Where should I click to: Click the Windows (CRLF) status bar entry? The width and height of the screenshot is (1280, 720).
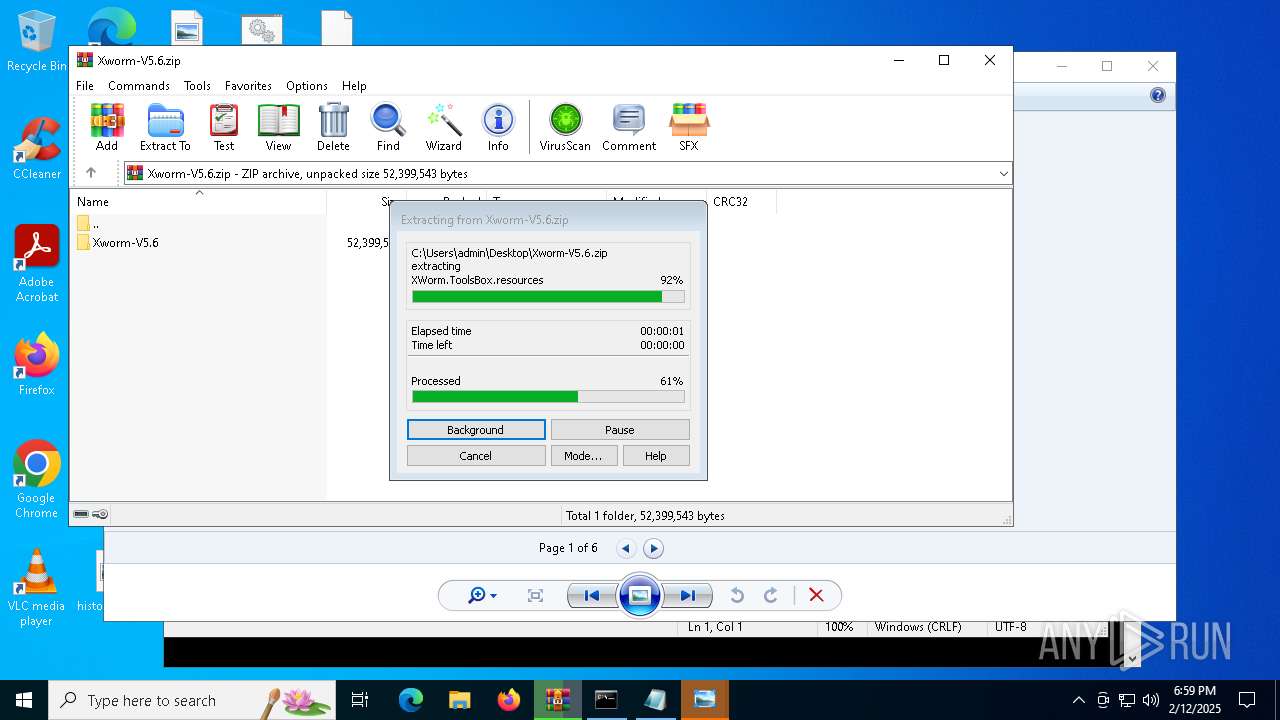tap(918, 627)
